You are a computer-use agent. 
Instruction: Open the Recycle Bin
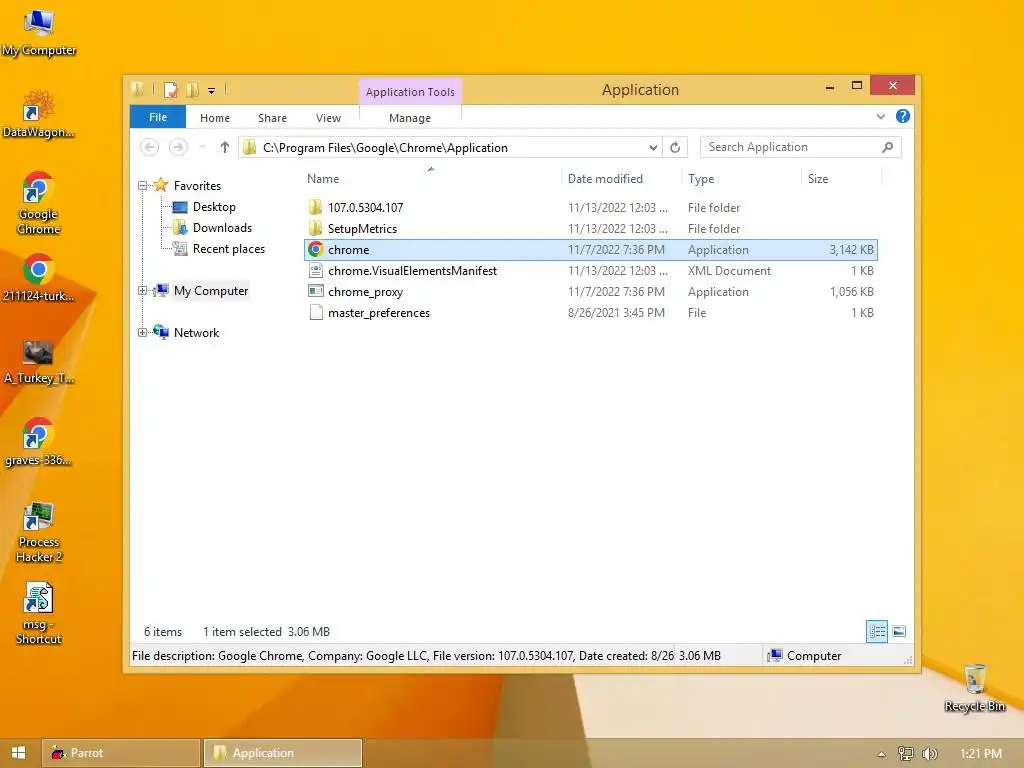[974, 688]
